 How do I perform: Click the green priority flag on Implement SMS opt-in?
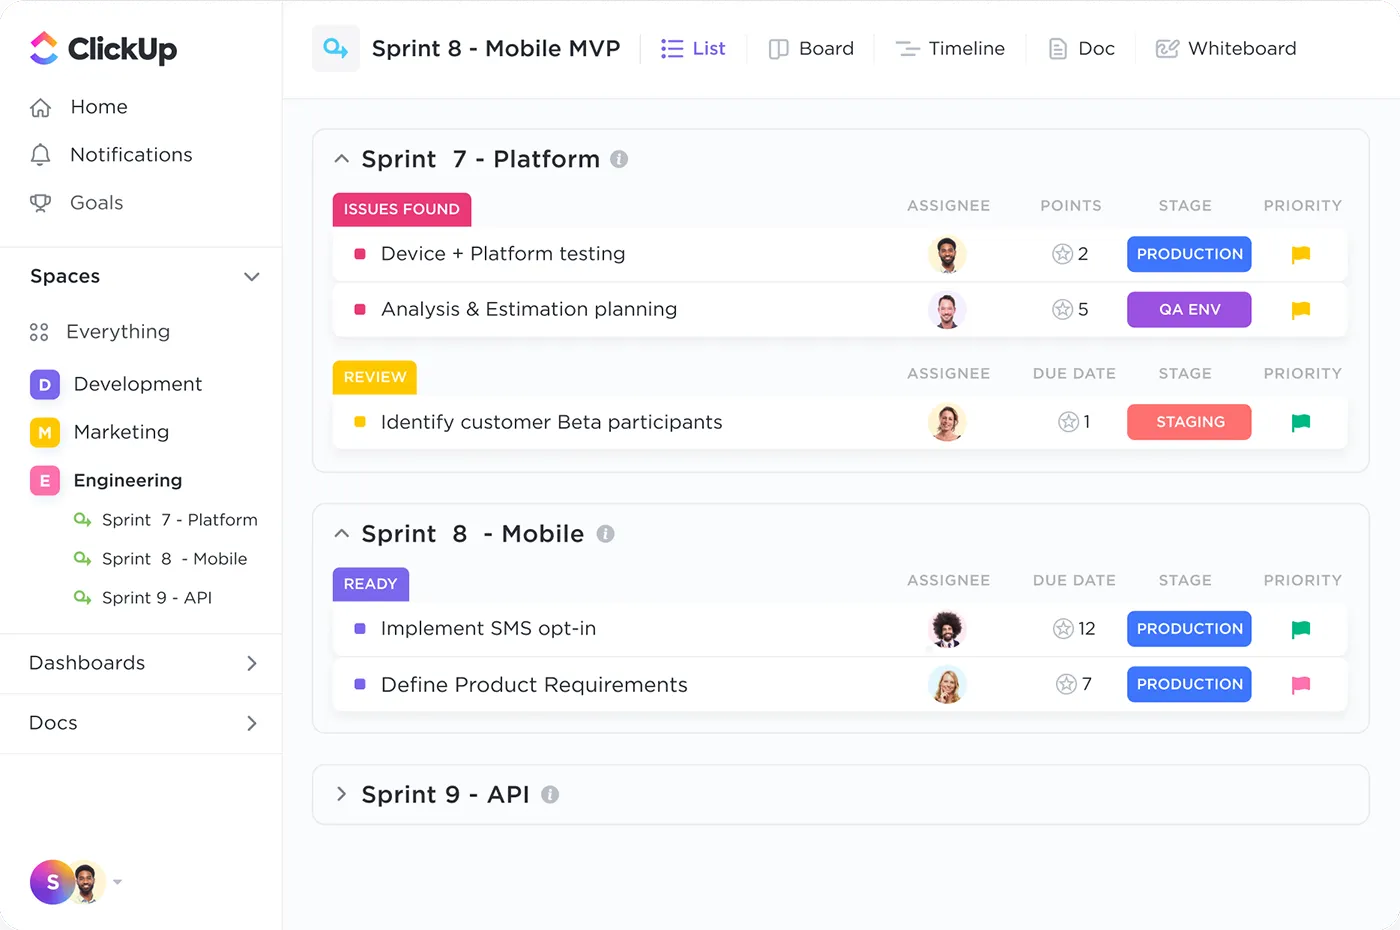pyautogui.click(x=1300, y=629)
